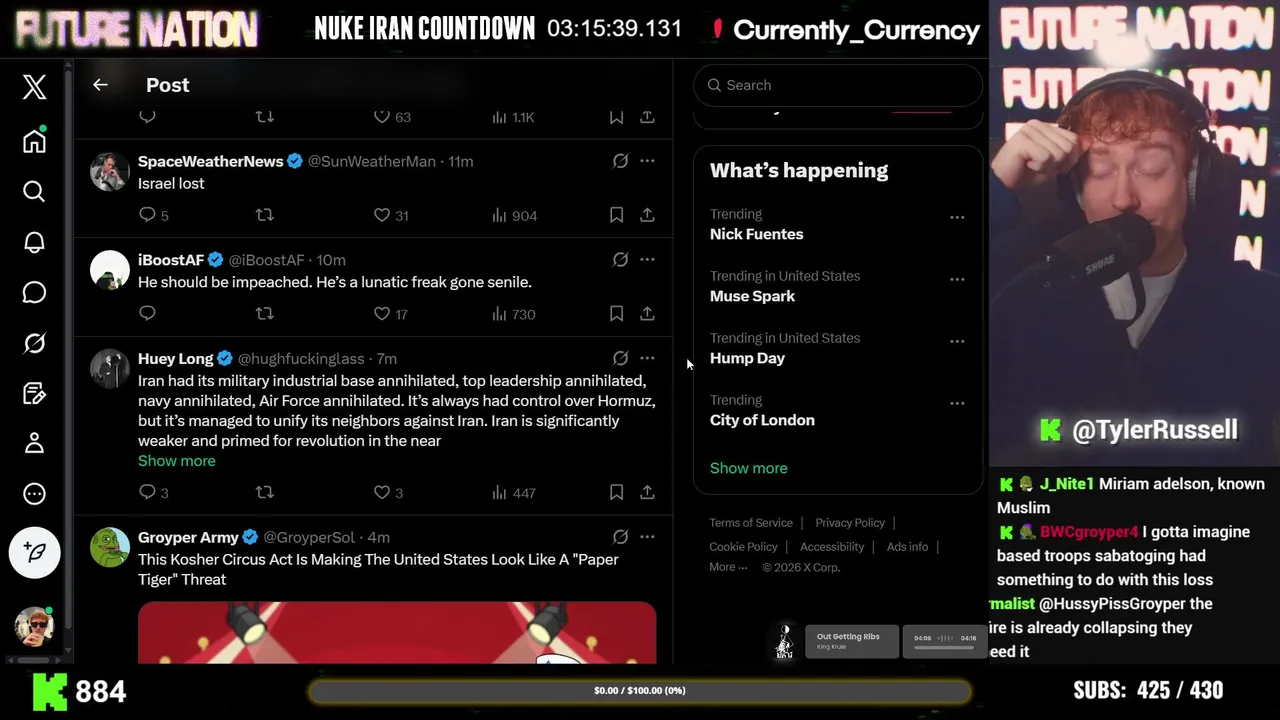The image size is (1280, 720).
Task: Open iBoostAF profile avatar
Action: [110, 270]
